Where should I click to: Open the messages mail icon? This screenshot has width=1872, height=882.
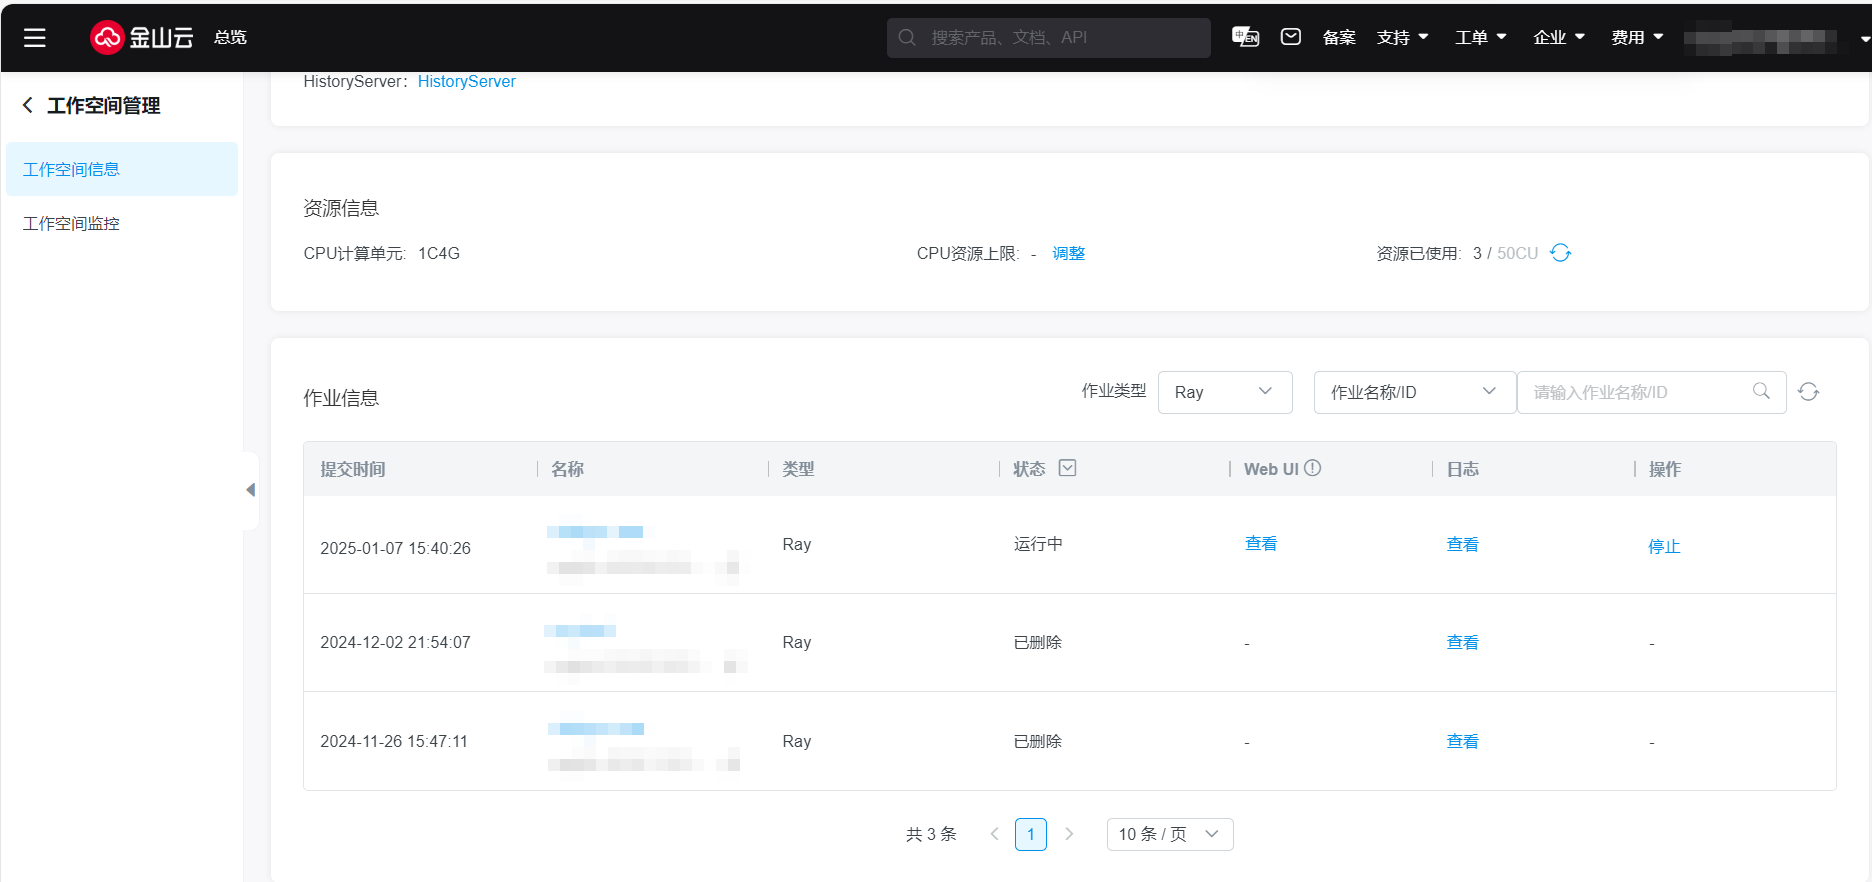[x=1291, y=37]
